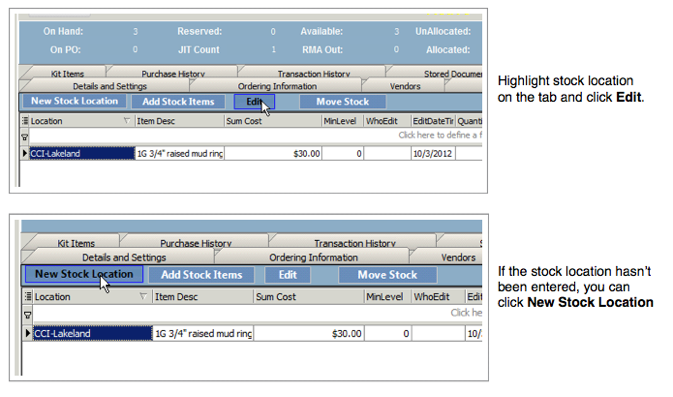
Task: Open the Ordering Information tab in the lower screenshot
Action: 313,258
